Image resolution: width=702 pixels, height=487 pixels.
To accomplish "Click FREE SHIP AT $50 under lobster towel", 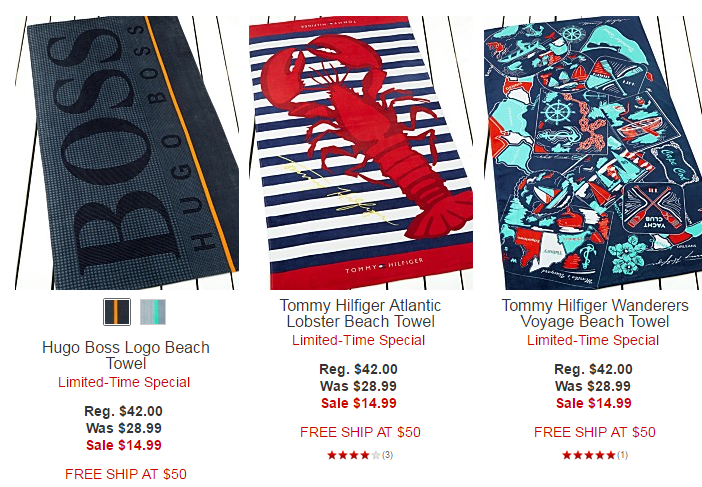I will coord(360,432).
